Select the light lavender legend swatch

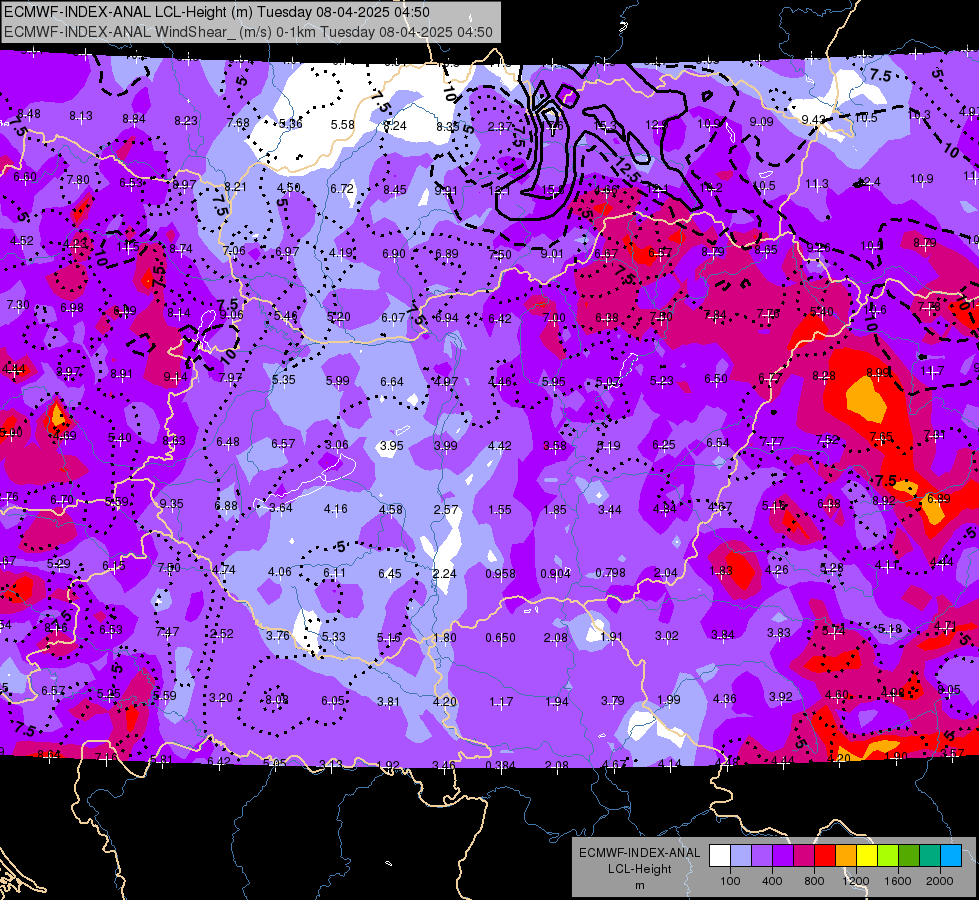tap(741, 856)
